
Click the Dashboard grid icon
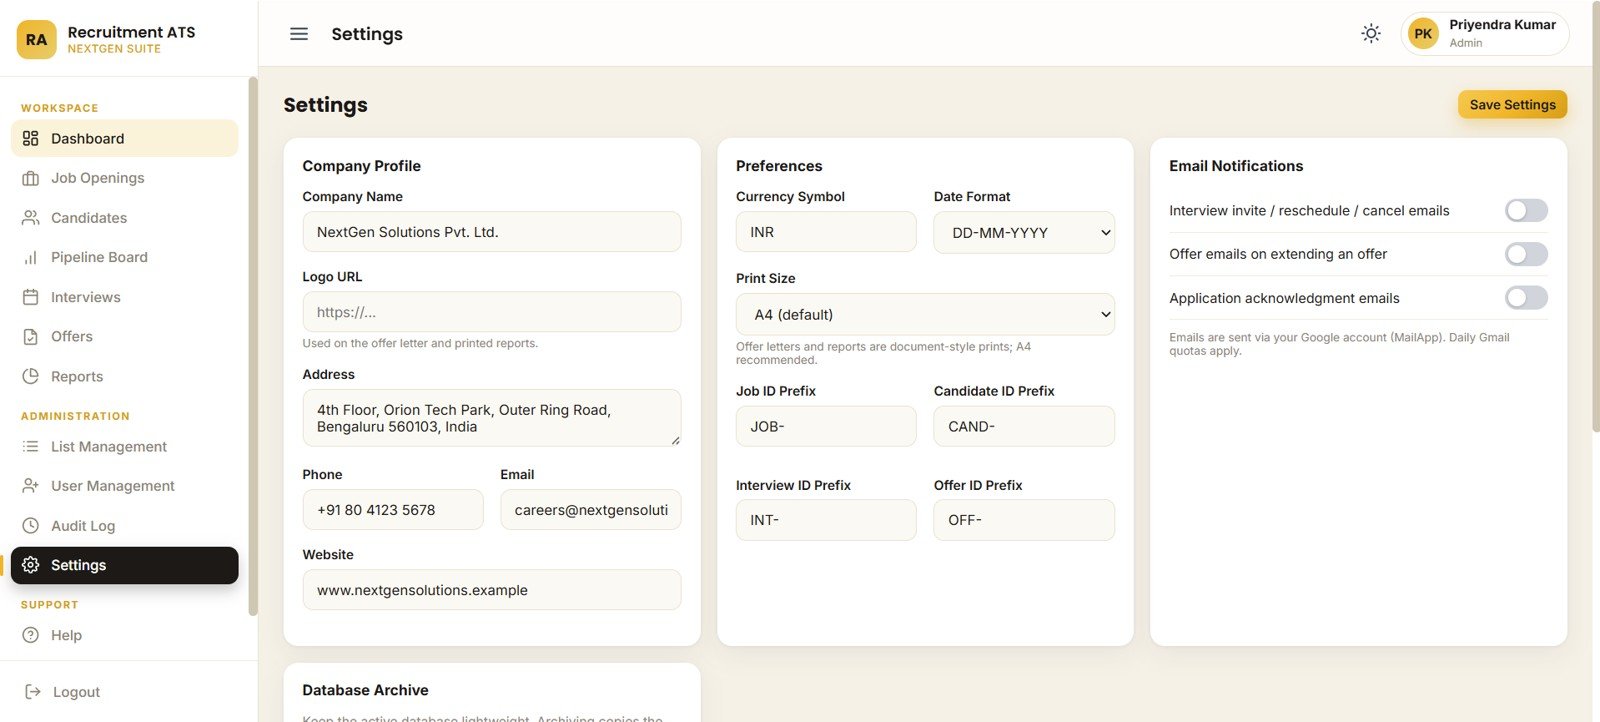click(x=31, y=138)
